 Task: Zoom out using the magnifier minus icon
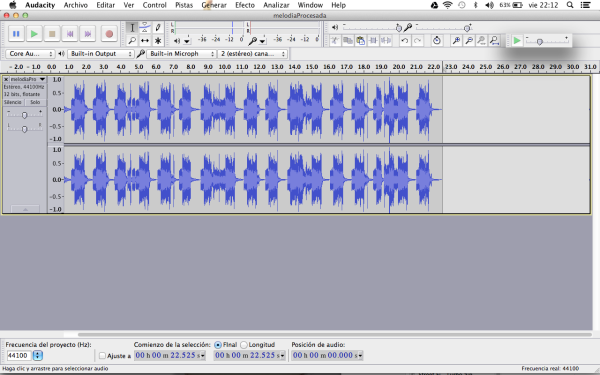tap(469, 40)
